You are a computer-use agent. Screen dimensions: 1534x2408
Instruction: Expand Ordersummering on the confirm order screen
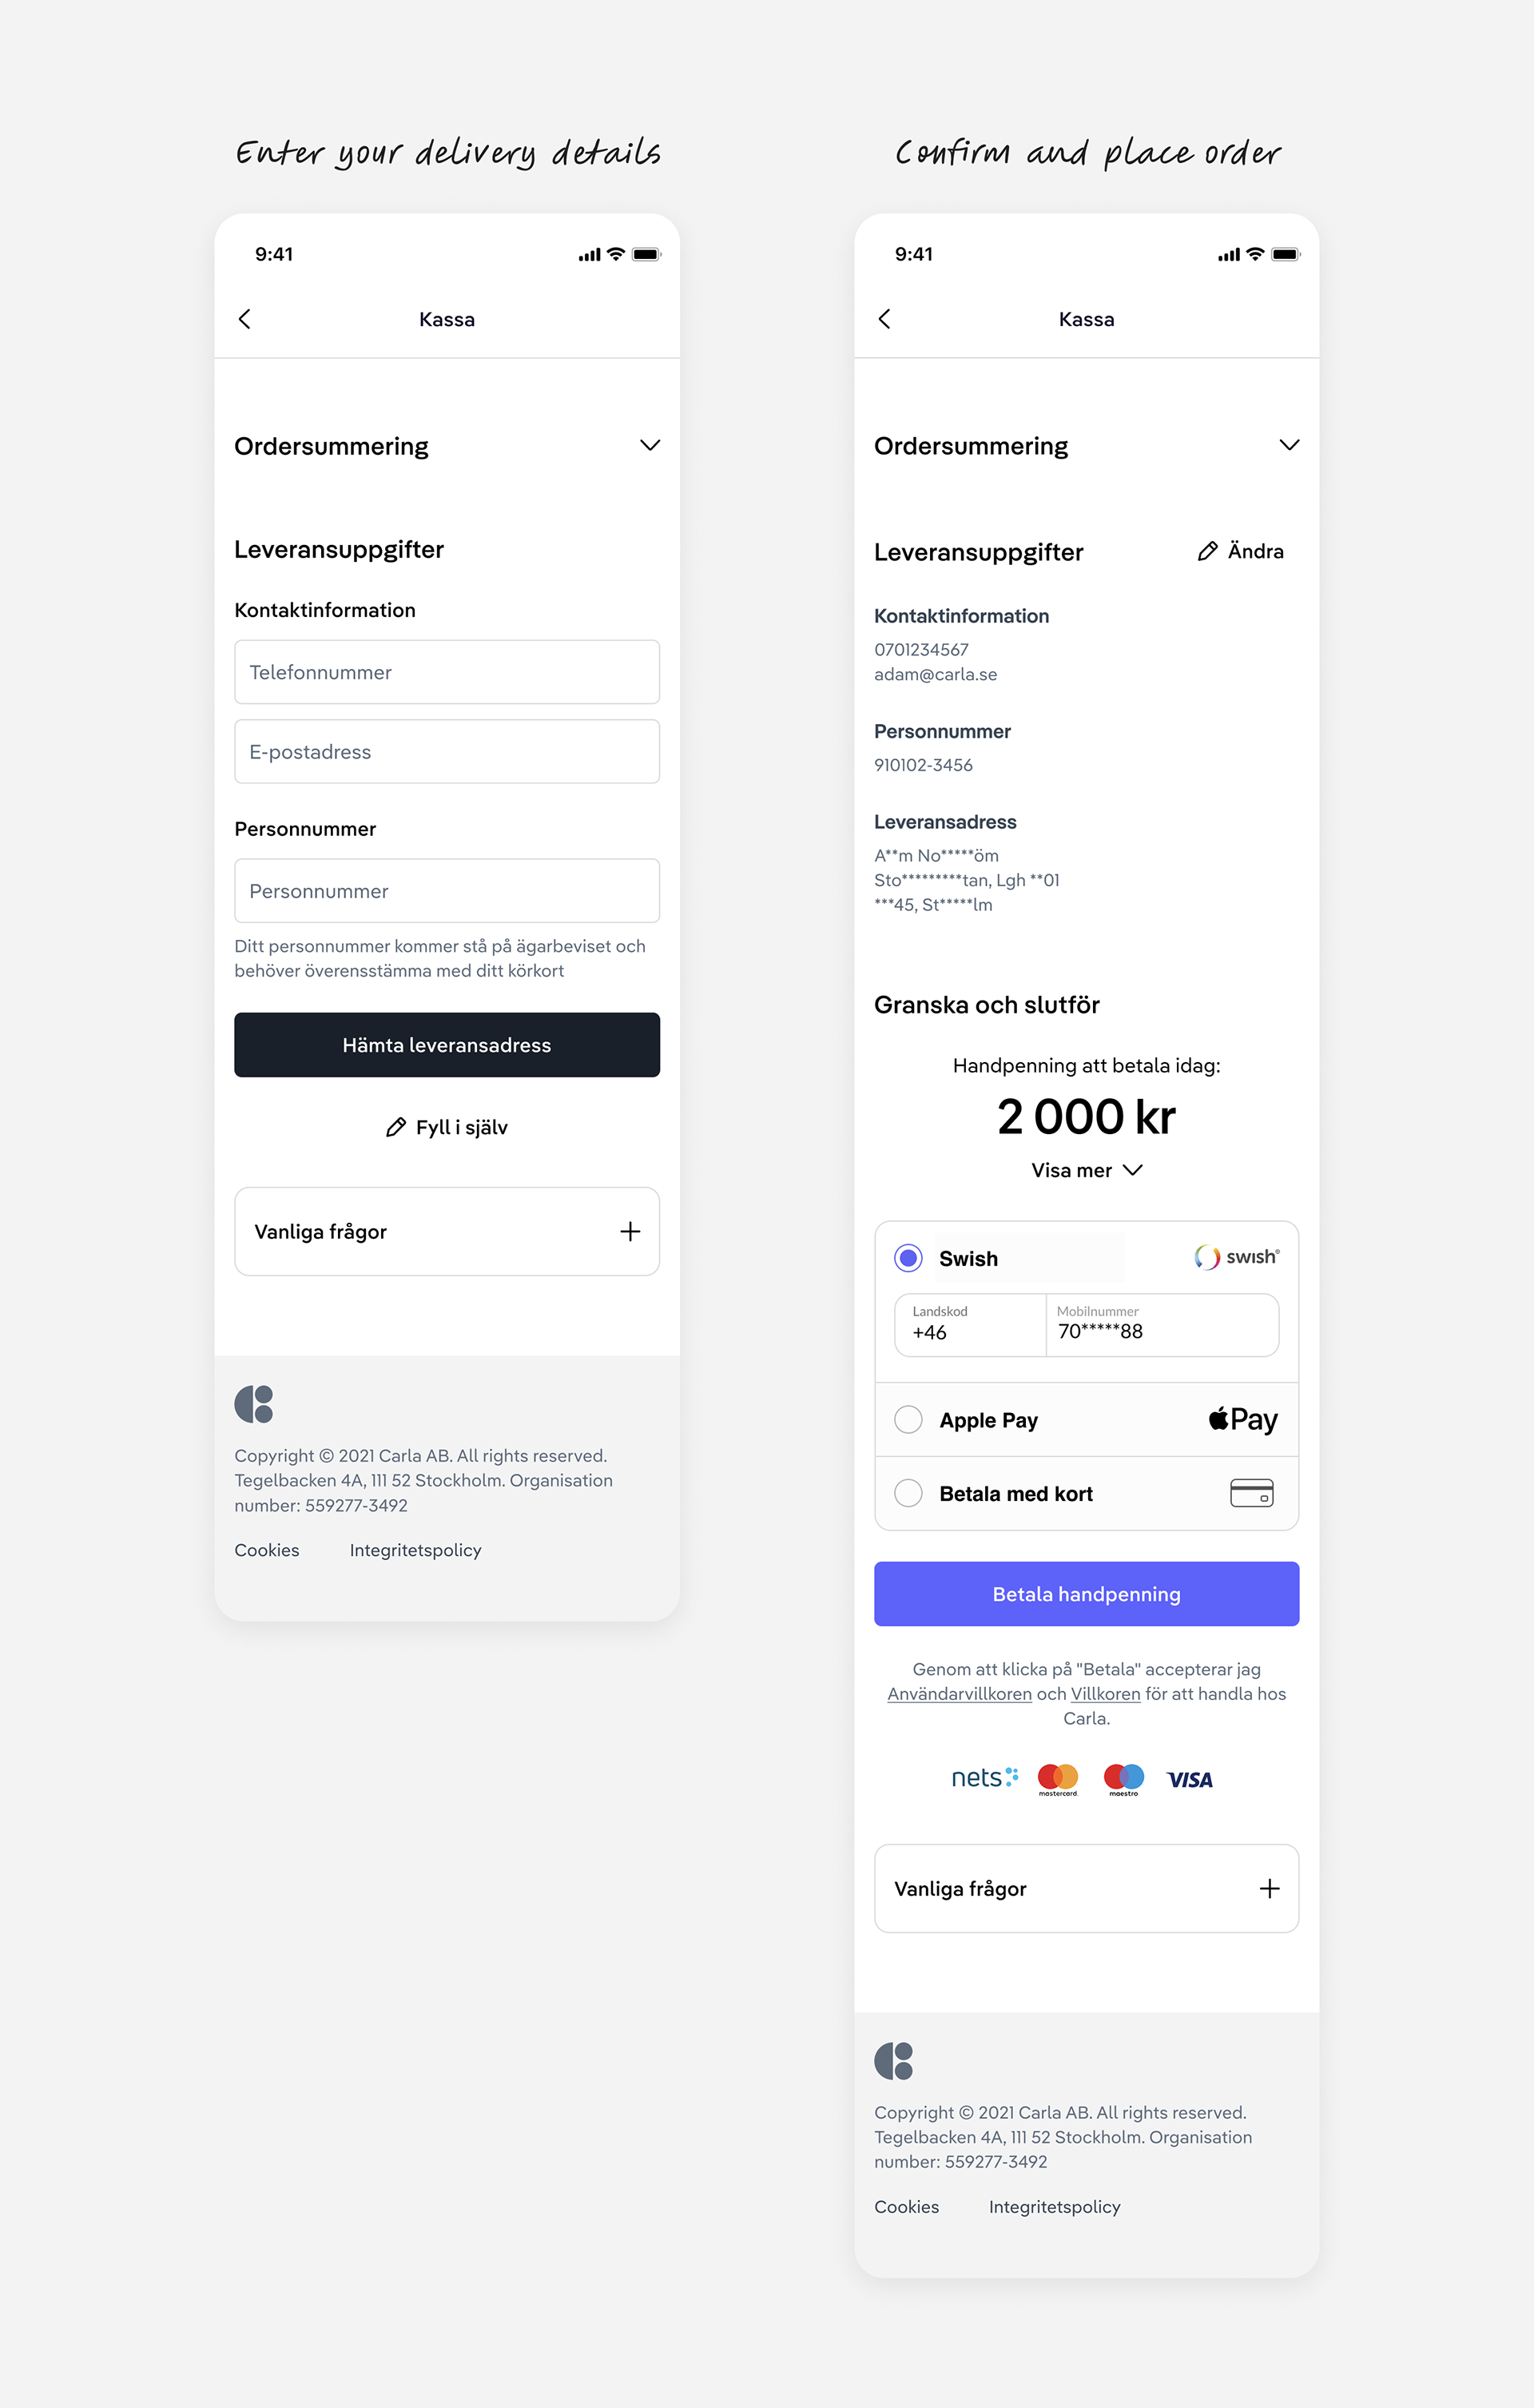click(1289, 446)
